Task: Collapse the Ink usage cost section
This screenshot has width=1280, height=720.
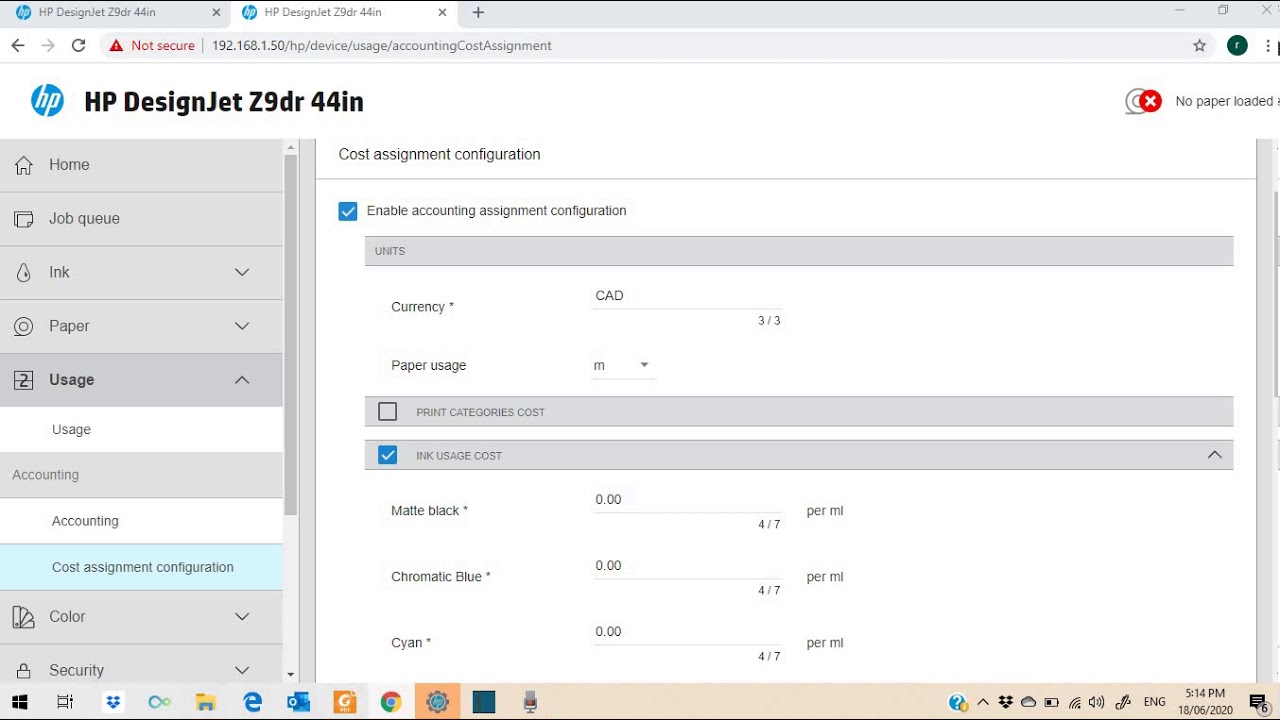Action: (1215, 455)
